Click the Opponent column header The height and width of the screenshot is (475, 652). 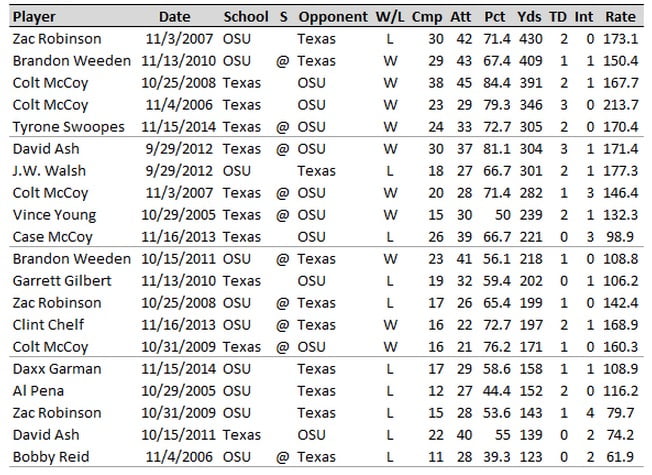pos(333,17)
